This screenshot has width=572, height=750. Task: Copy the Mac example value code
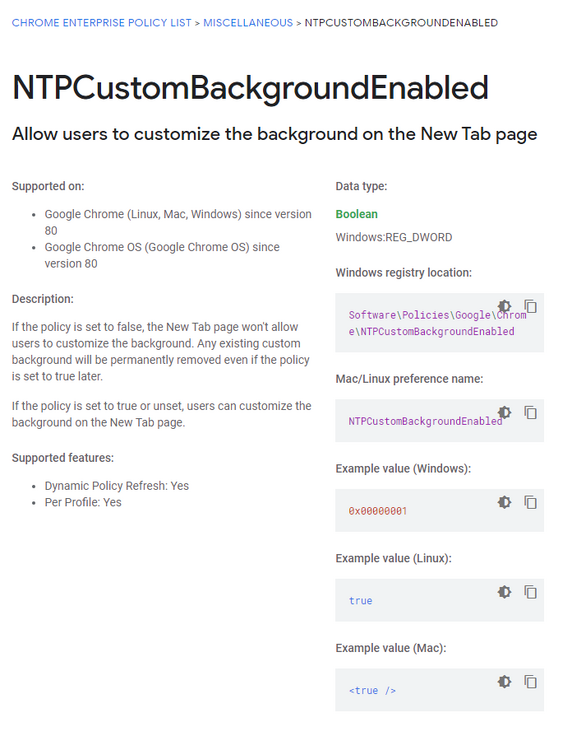click(x=530, y=682)
